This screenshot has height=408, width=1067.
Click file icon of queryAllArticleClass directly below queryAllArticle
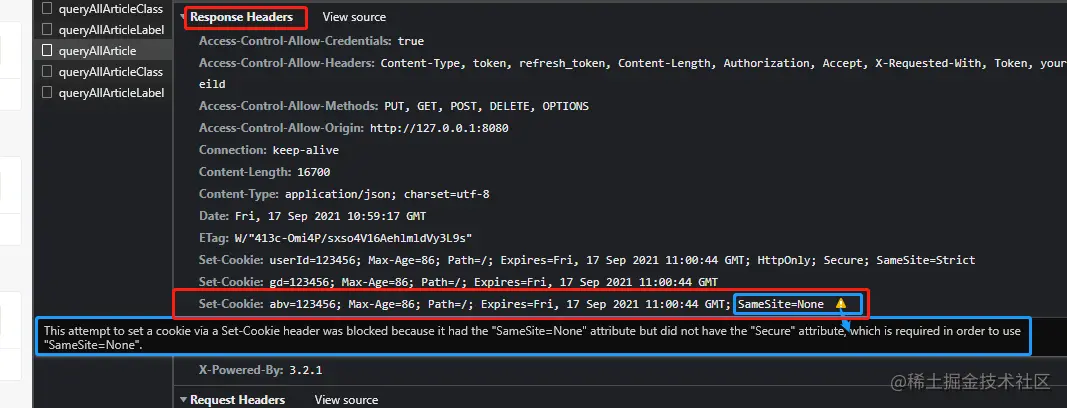47,71
